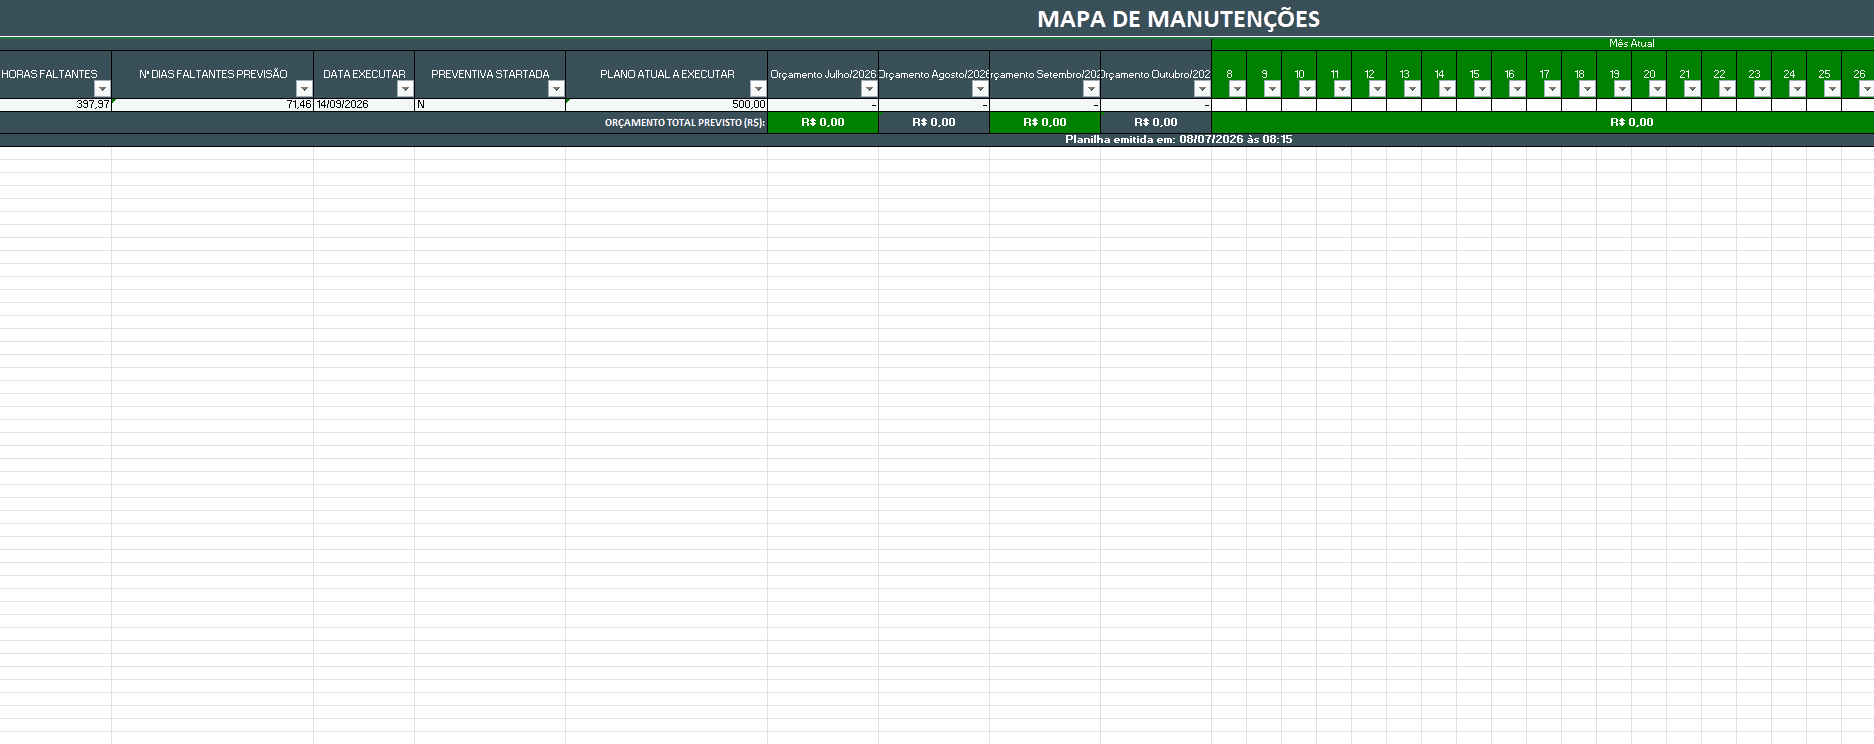Open the PREVENTIVA STARTADA filter dropdown
Image resolution: width=1874 pixels, height=744 pixels.
556,89
